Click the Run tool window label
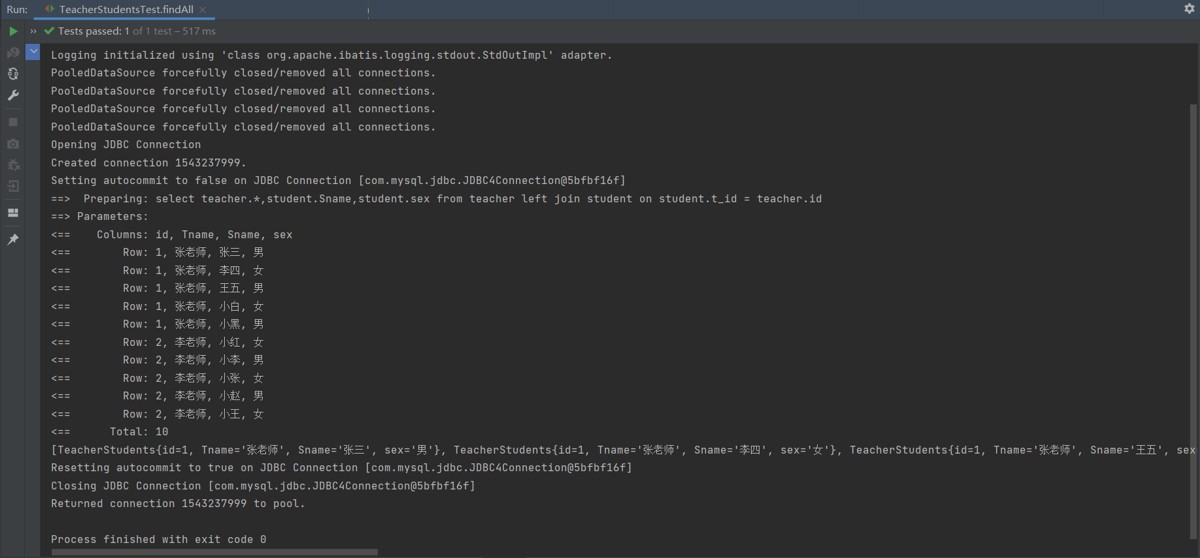The height and width of the screenshot is (558, 1200). tap(17, 9)
